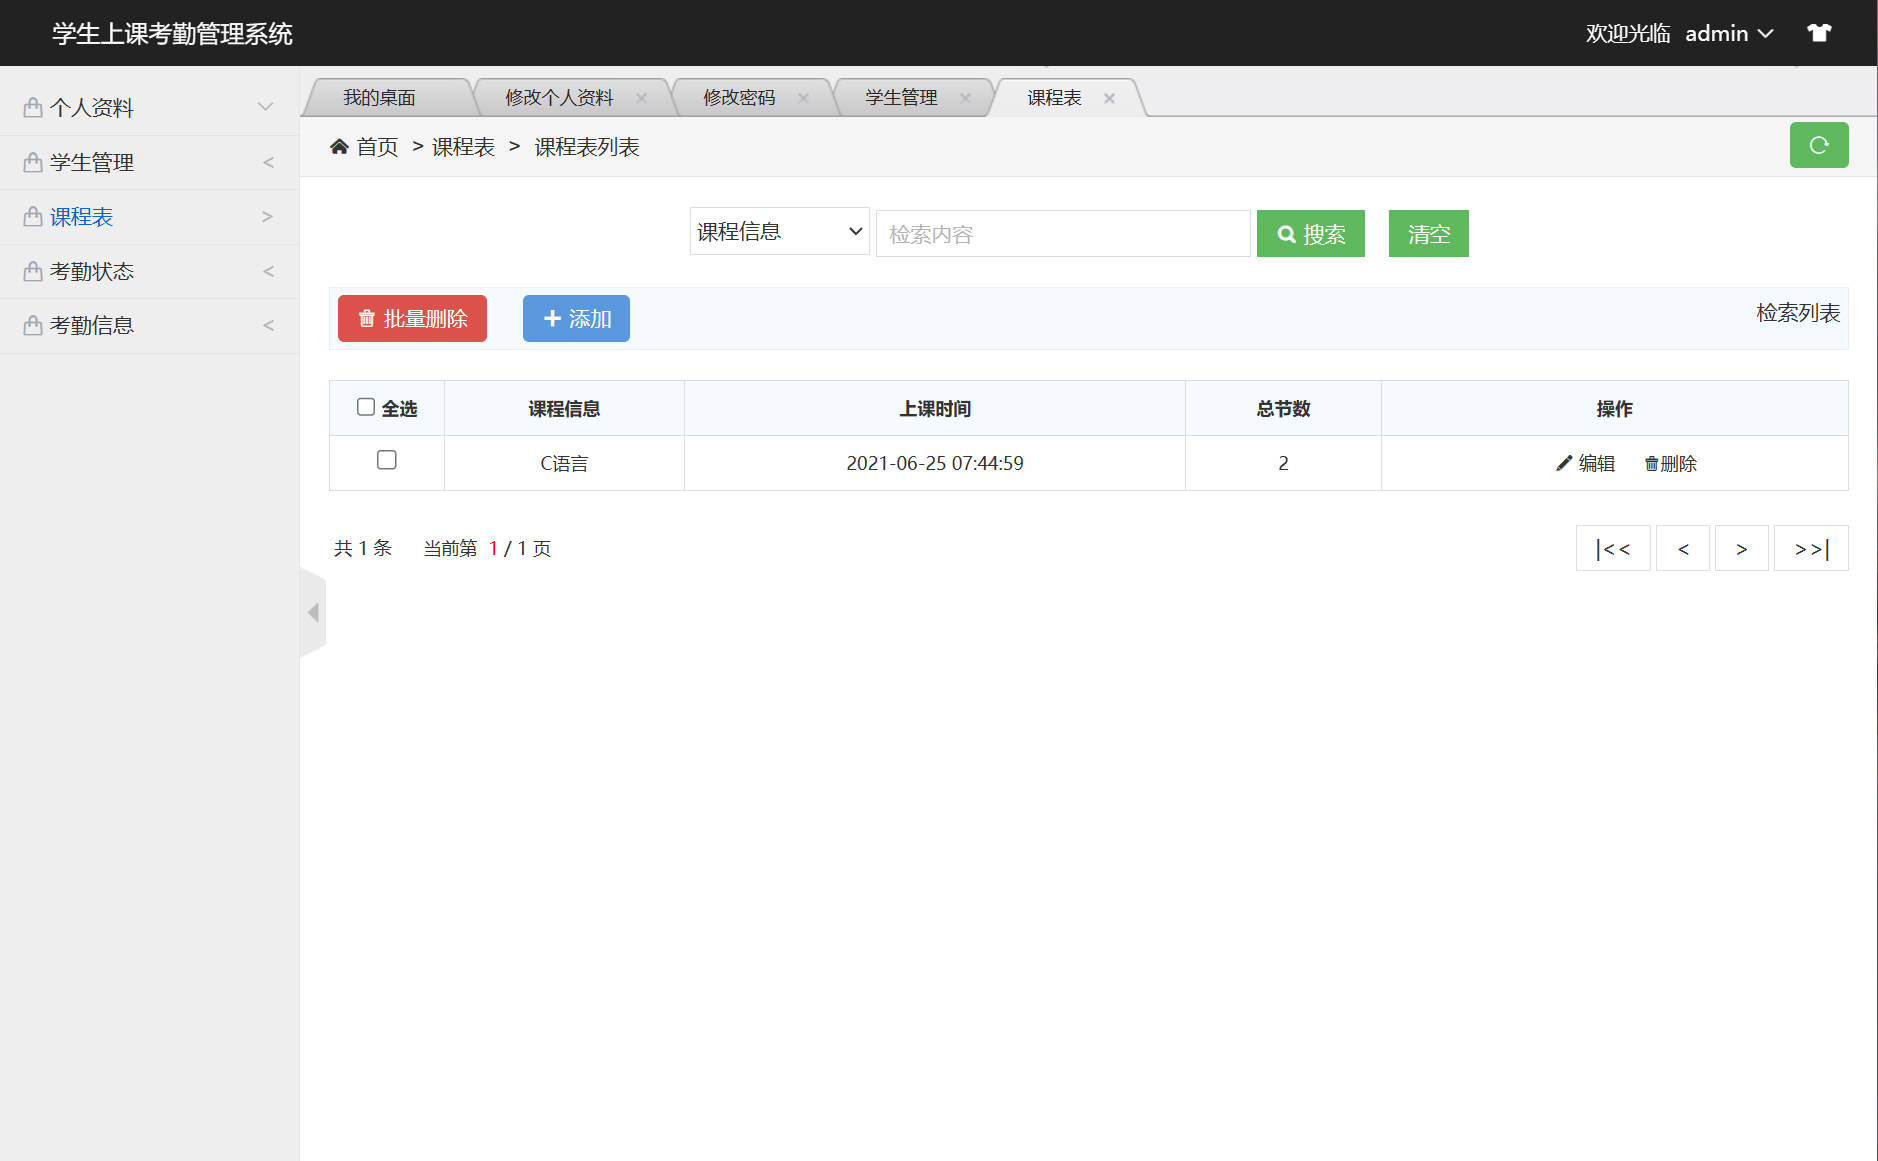Check the checkbox for the C语言 row
Image resolution: width=1878 pixels, height=1161 pixels.
(387, 460)
